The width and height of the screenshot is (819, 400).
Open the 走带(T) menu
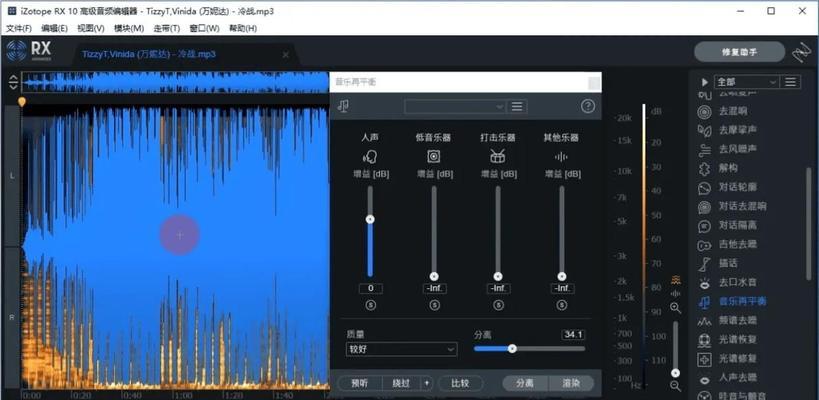pyautogui.click(x=167, y=28)
